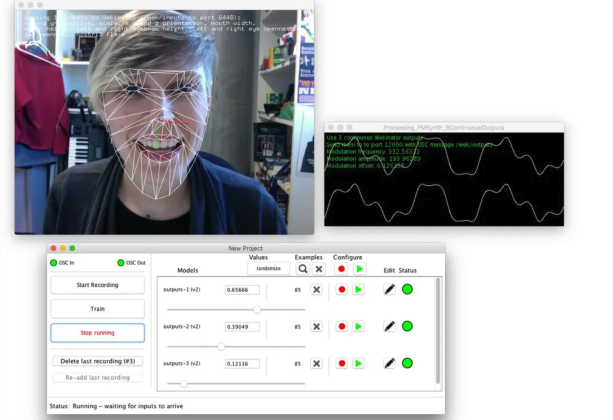Image resolution: width=614 pixels, height=420 pixels.
Task: Toggle record for outputs-3
Action: tap(341, 364)
